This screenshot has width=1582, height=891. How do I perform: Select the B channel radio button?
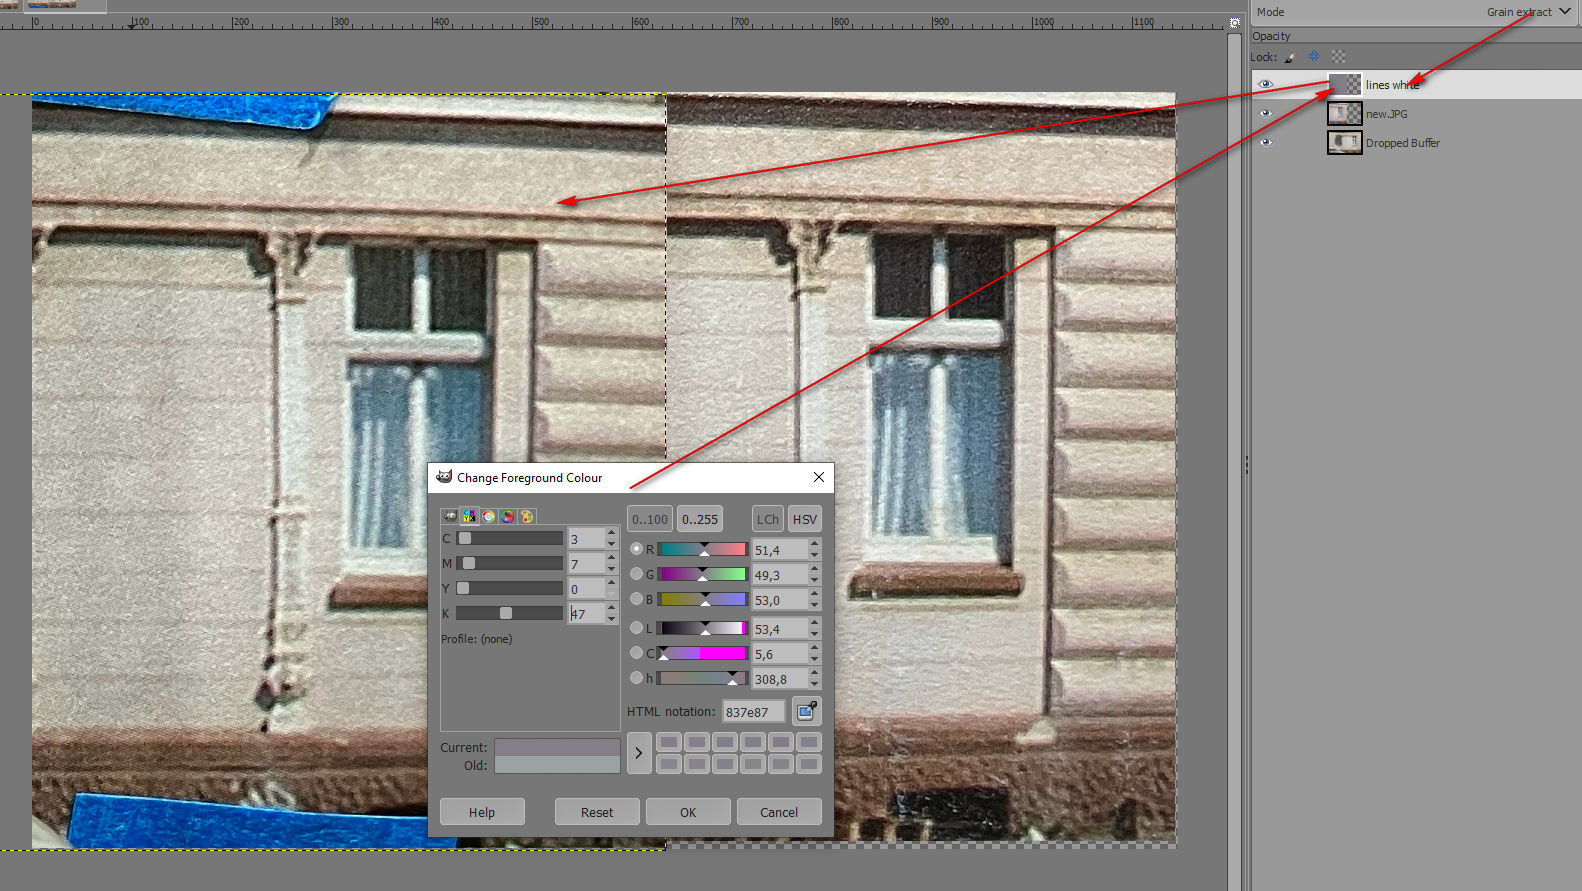(x=637, y=599)
